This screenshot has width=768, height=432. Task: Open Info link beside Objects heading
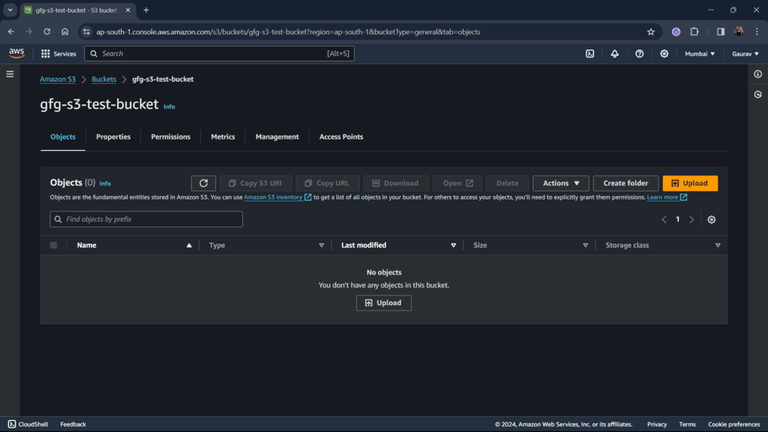(x=105, y=184)
